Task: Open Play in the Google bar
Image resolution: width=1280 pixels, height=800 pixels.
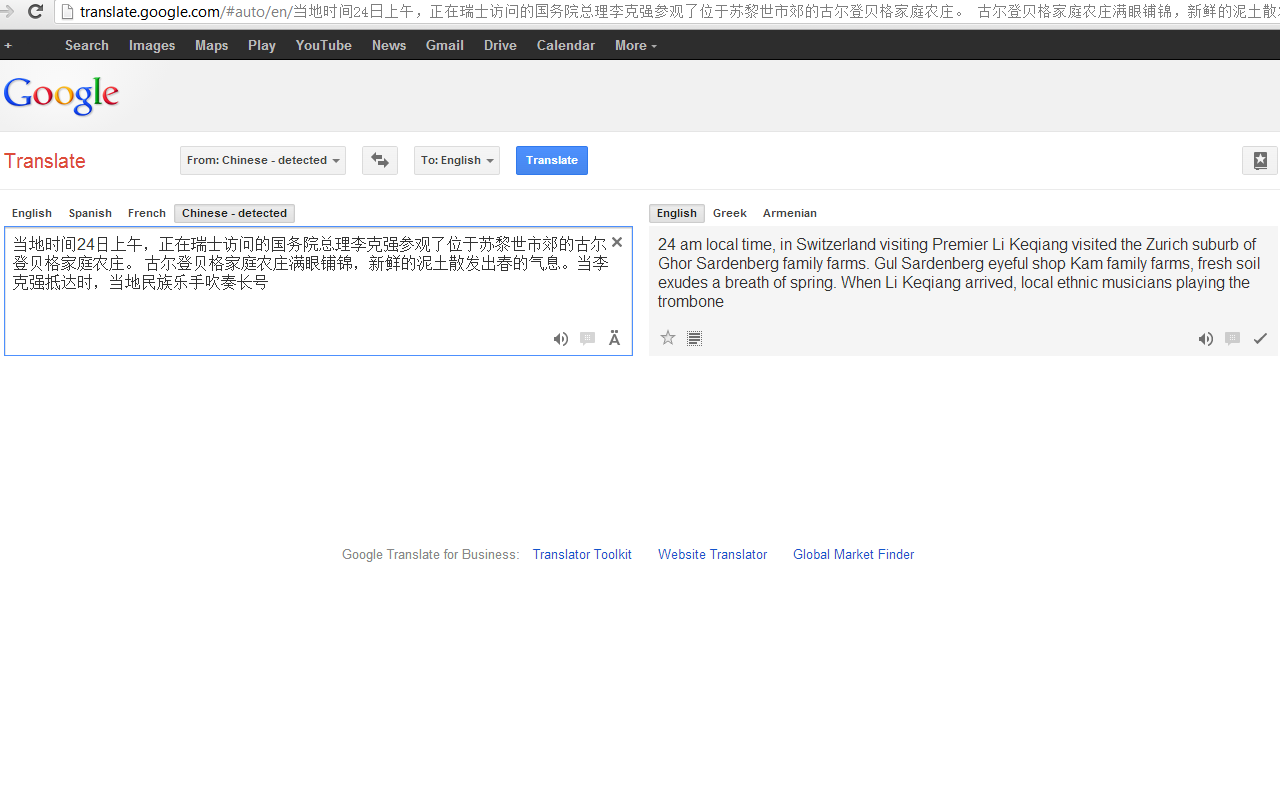Action: click(x=262, y=45)
